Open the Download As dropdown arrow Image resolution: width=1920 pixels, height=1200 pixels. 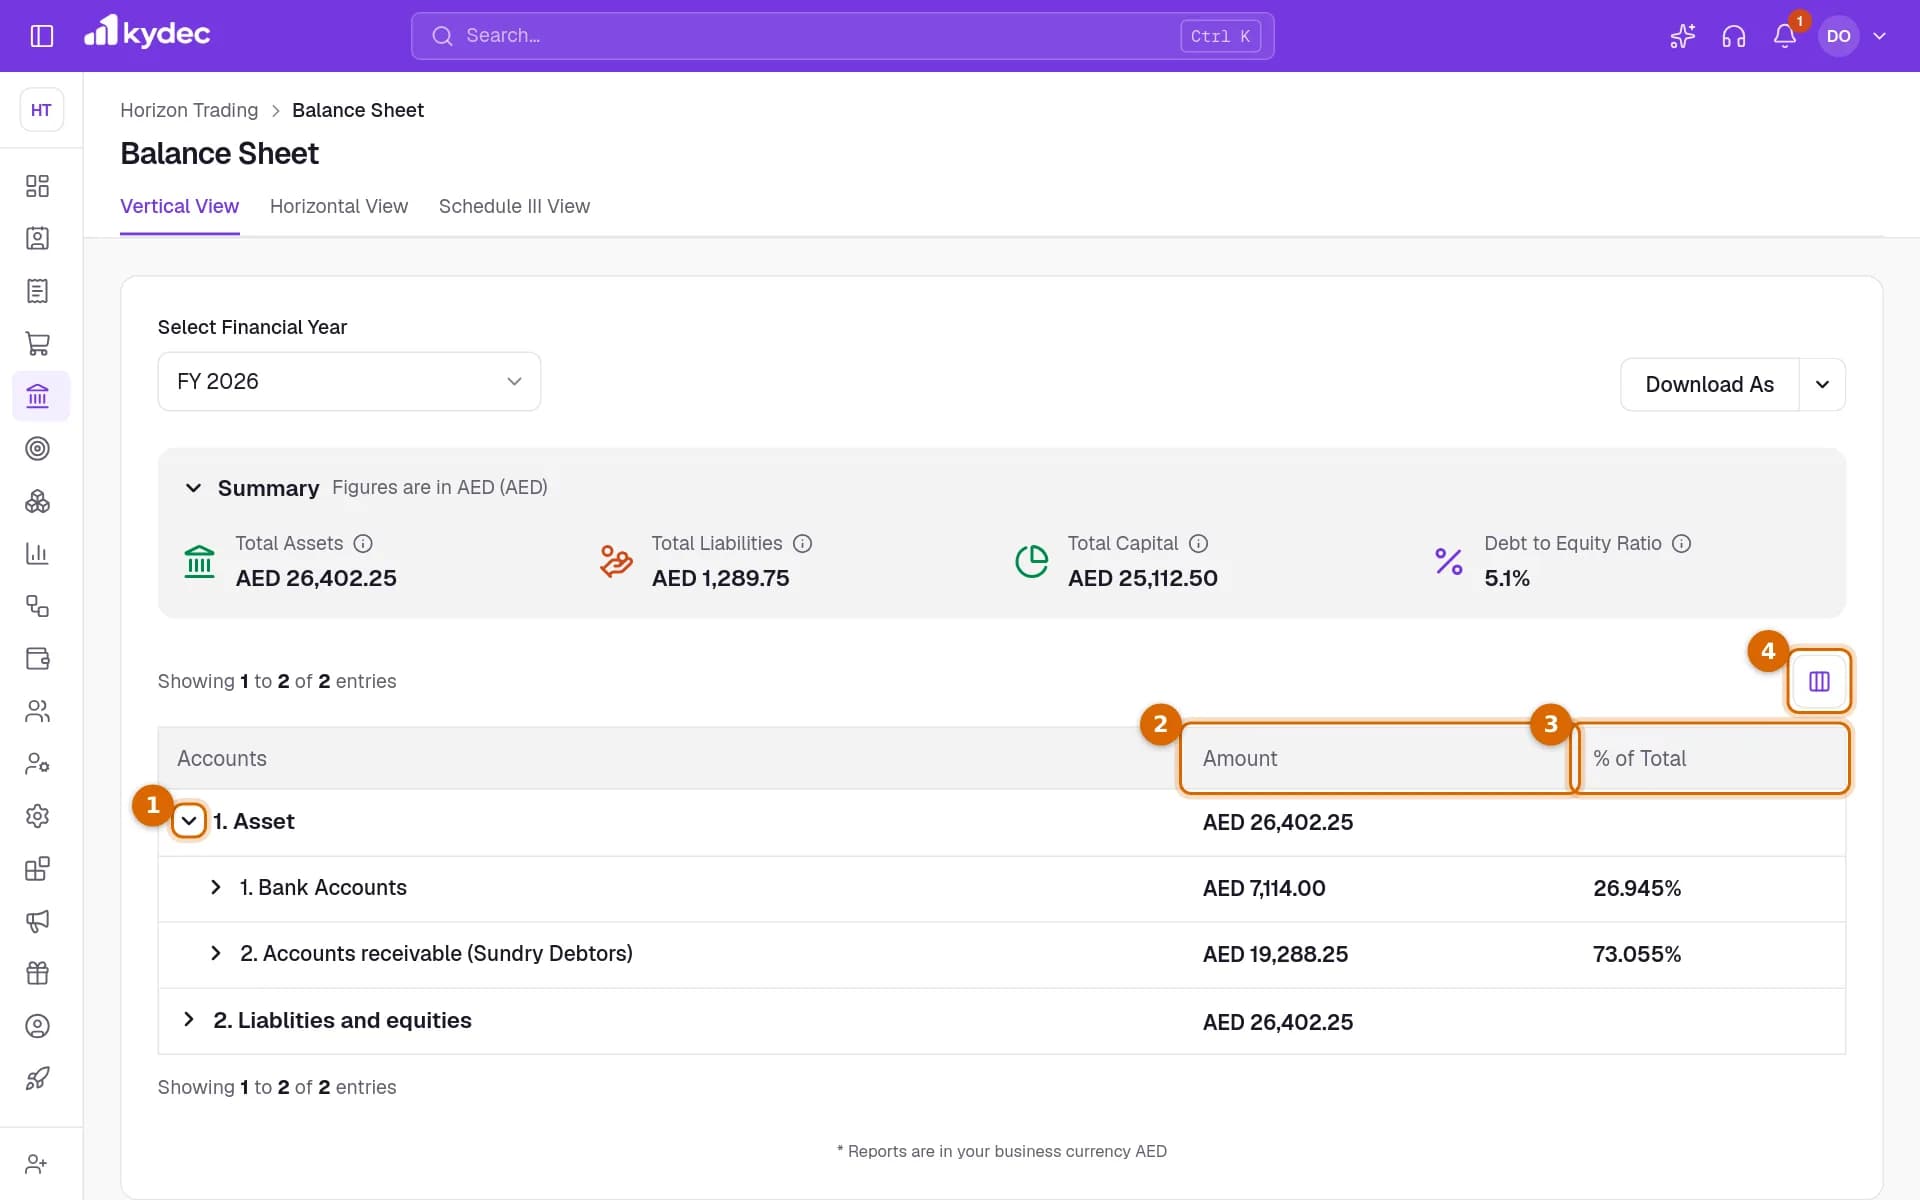[x=1822, y=385]
